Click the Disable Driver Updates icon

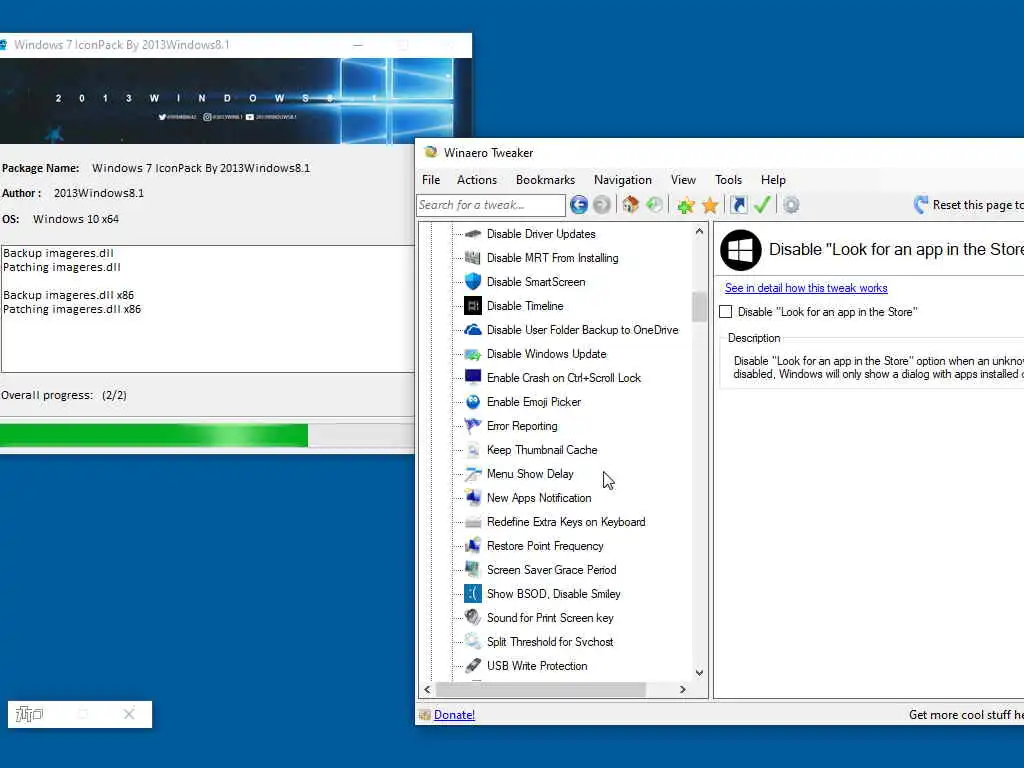pos(473,234)
